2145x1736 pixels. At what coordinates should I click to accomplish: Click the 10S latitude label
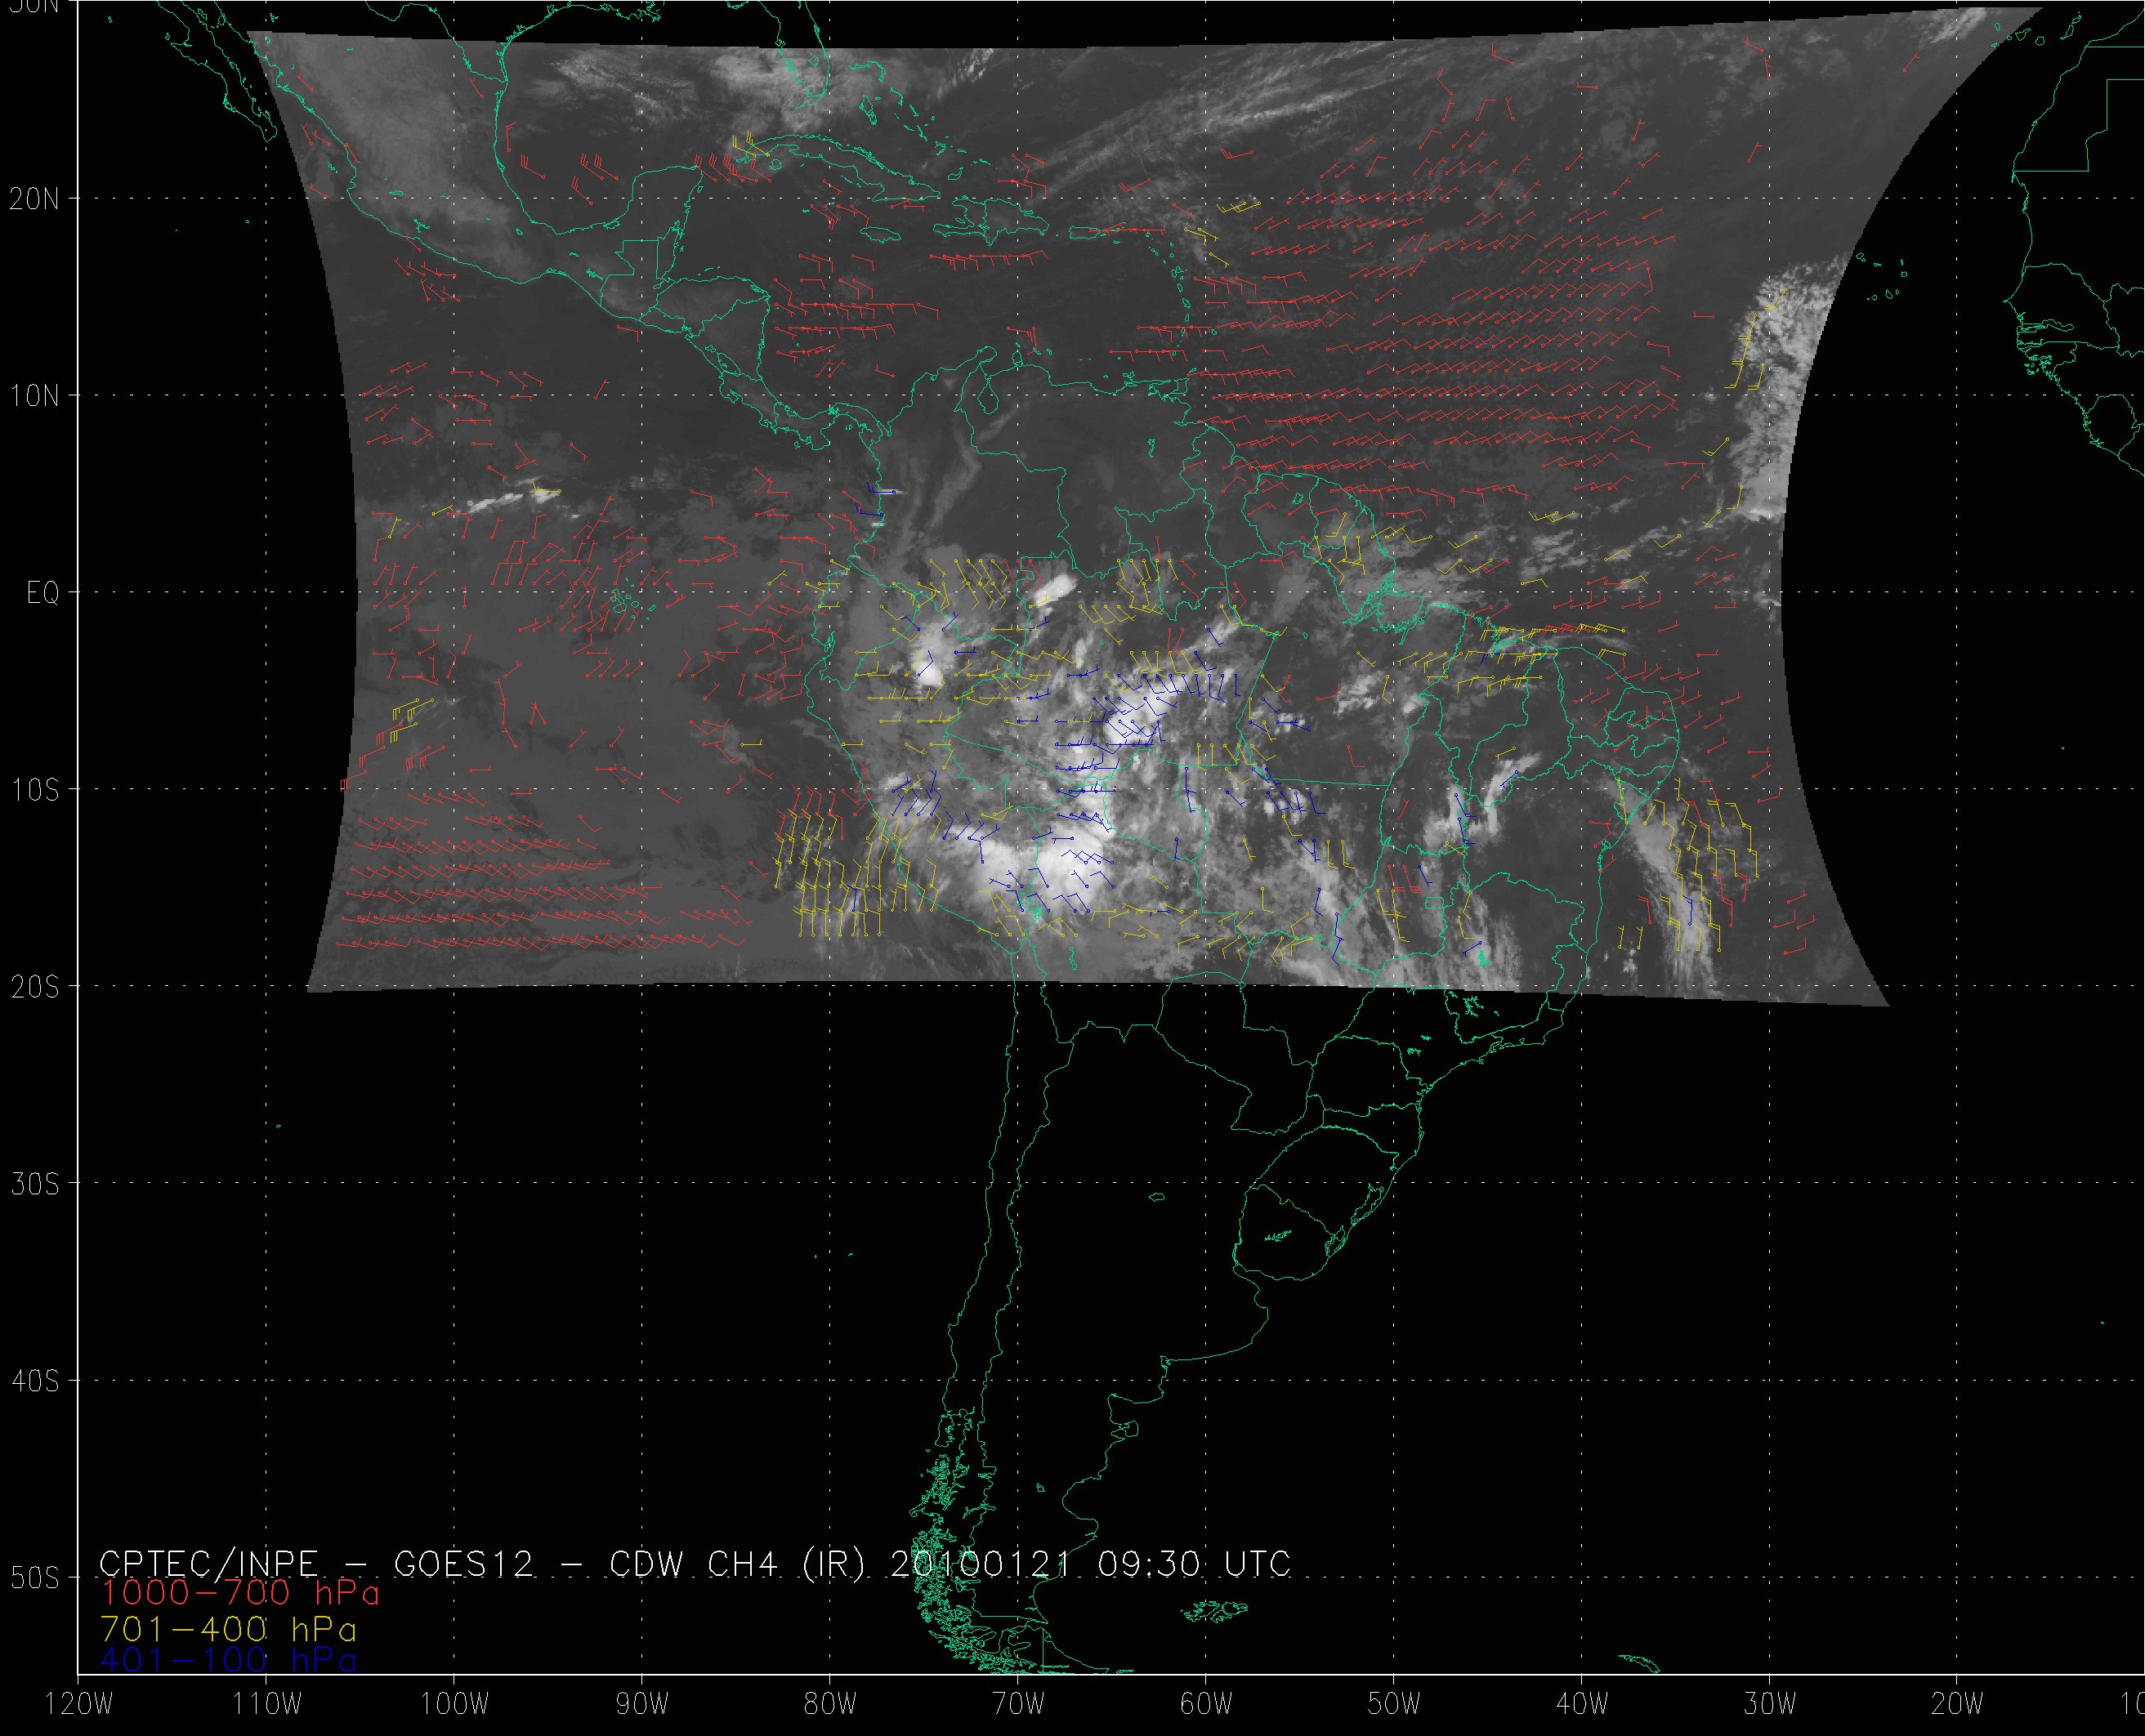point(35,790)
